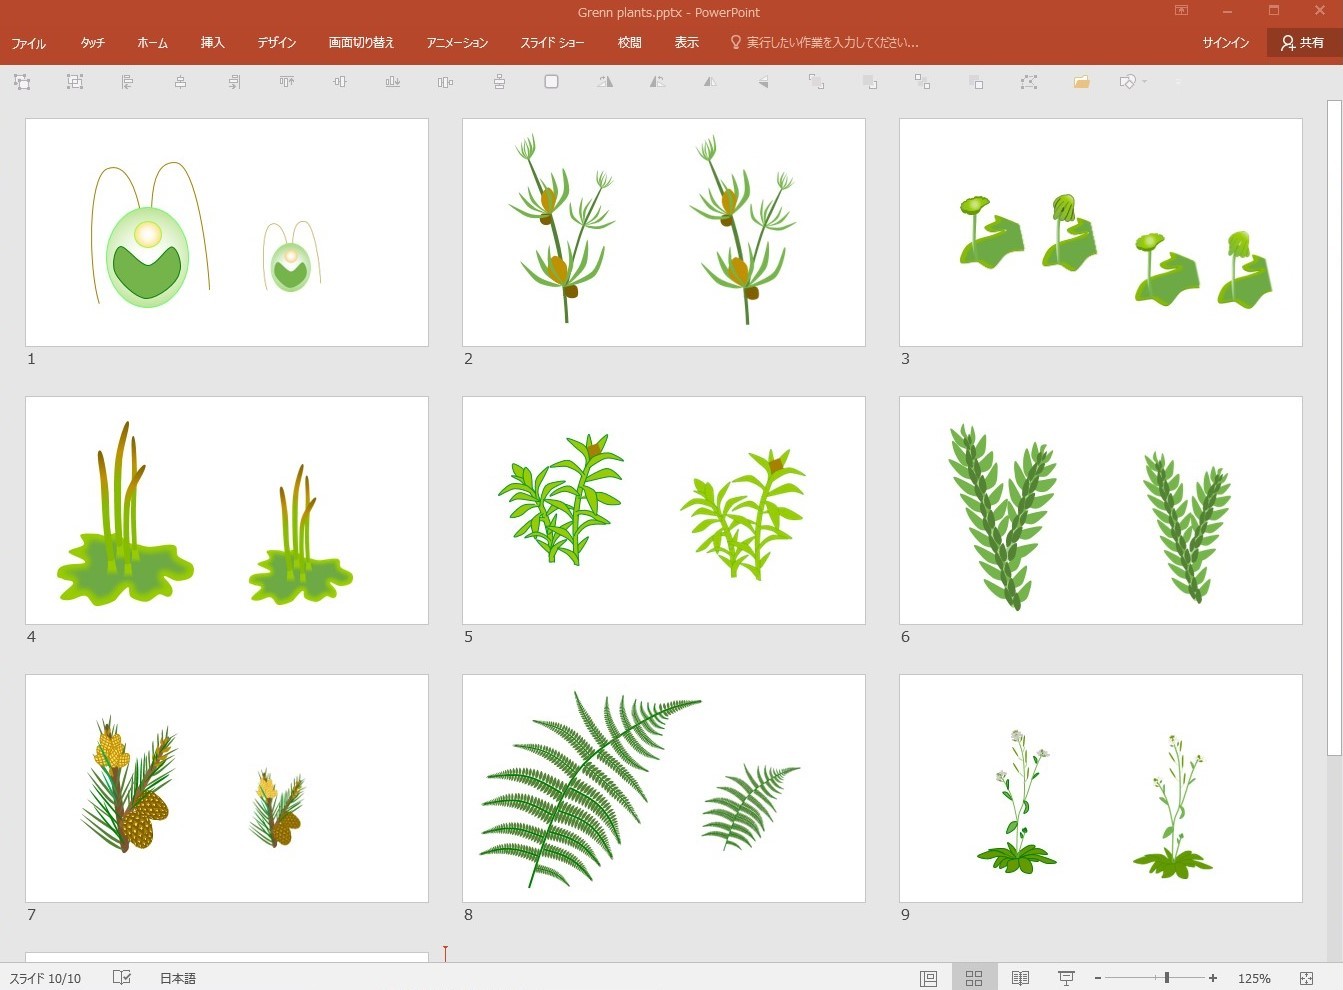Image resolution: width=1343 pixels, height=990 pixels.
Task: Open the 画面切り替え ribbon tab
Action: pyautogui.click(x=361, y=43)
